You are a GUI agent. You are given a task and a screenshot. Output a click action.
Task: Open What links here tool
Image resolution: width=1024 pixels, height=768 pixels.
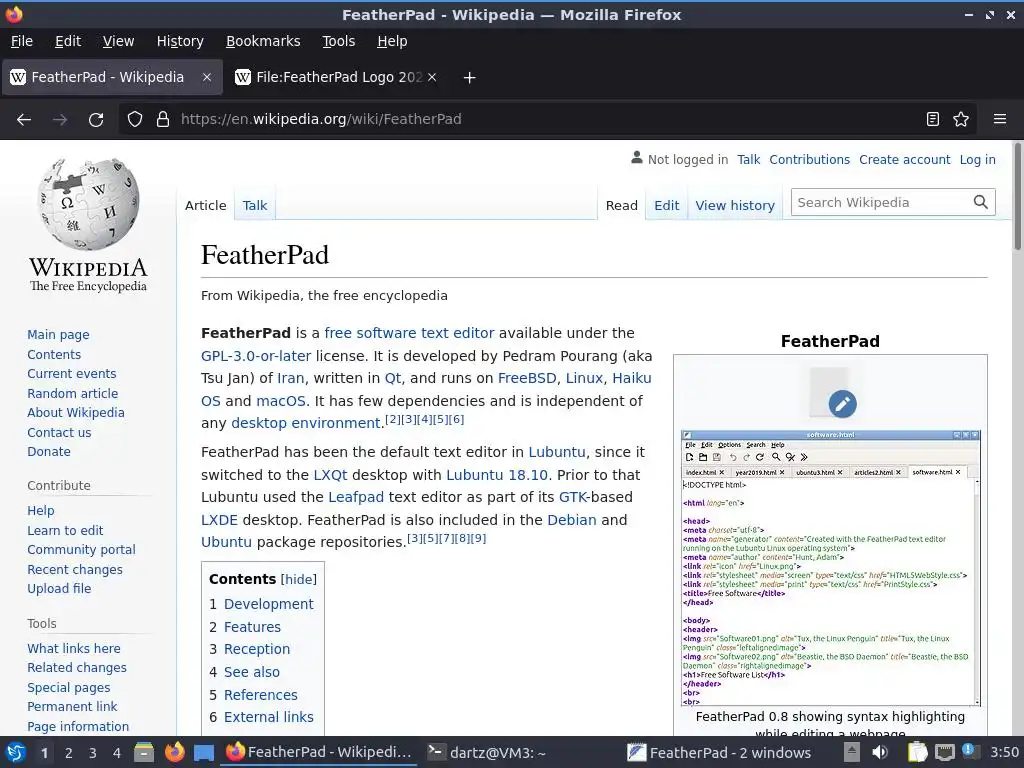(x=74, y=648)
